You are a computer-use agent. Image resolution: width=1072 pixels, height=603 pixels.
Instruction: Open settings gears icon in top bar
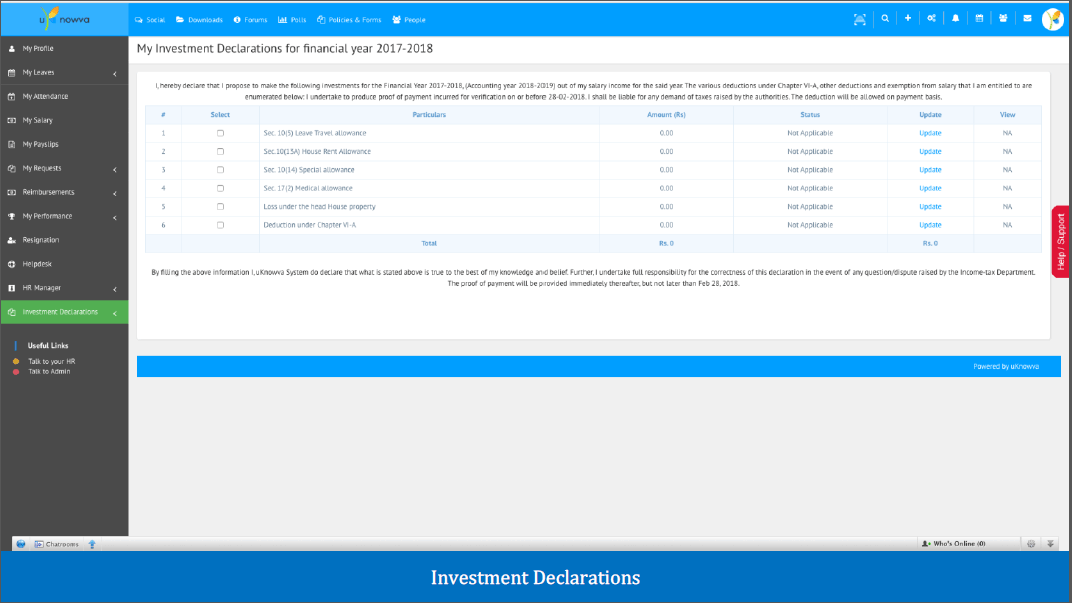pyautogui.click(x=931, y=18)
